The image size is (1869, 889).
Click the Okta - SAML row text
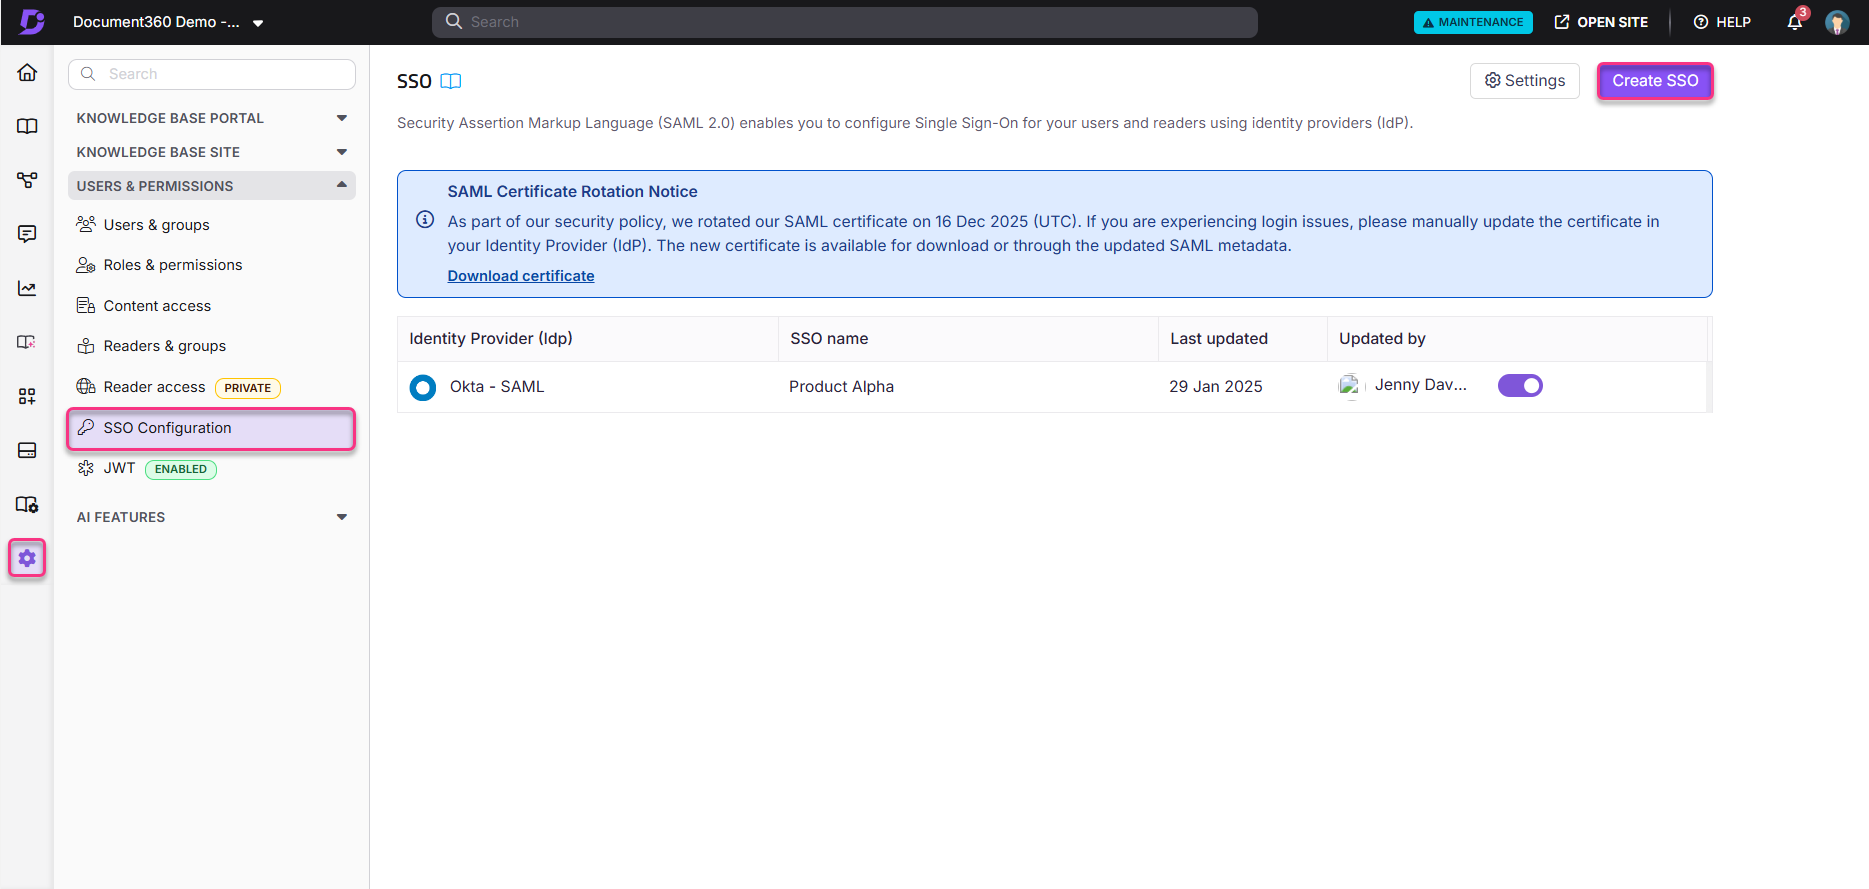tap(497, 387)
